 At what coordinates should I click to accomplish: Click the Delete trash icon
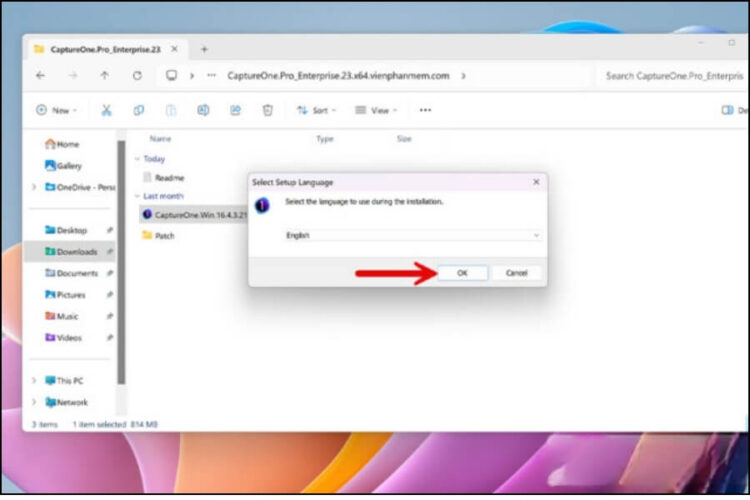click(267, 110)
